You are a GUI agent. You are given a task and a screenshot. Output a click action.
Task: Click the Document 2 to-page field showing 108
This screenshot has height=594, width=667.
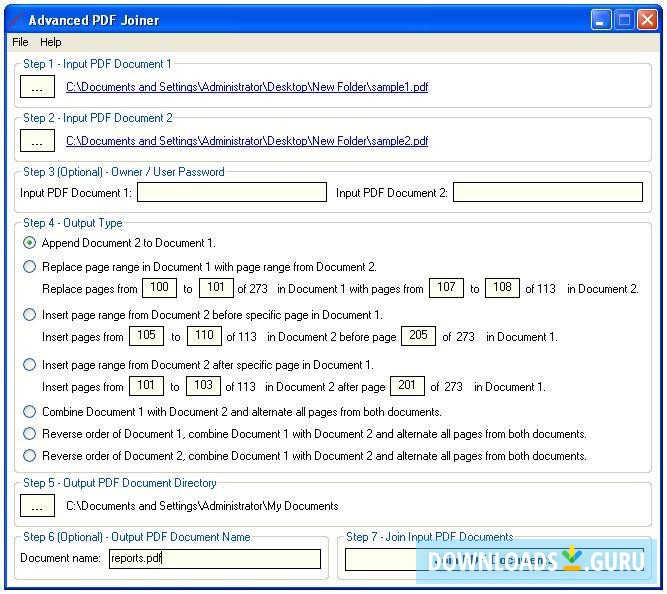[502, 288]
